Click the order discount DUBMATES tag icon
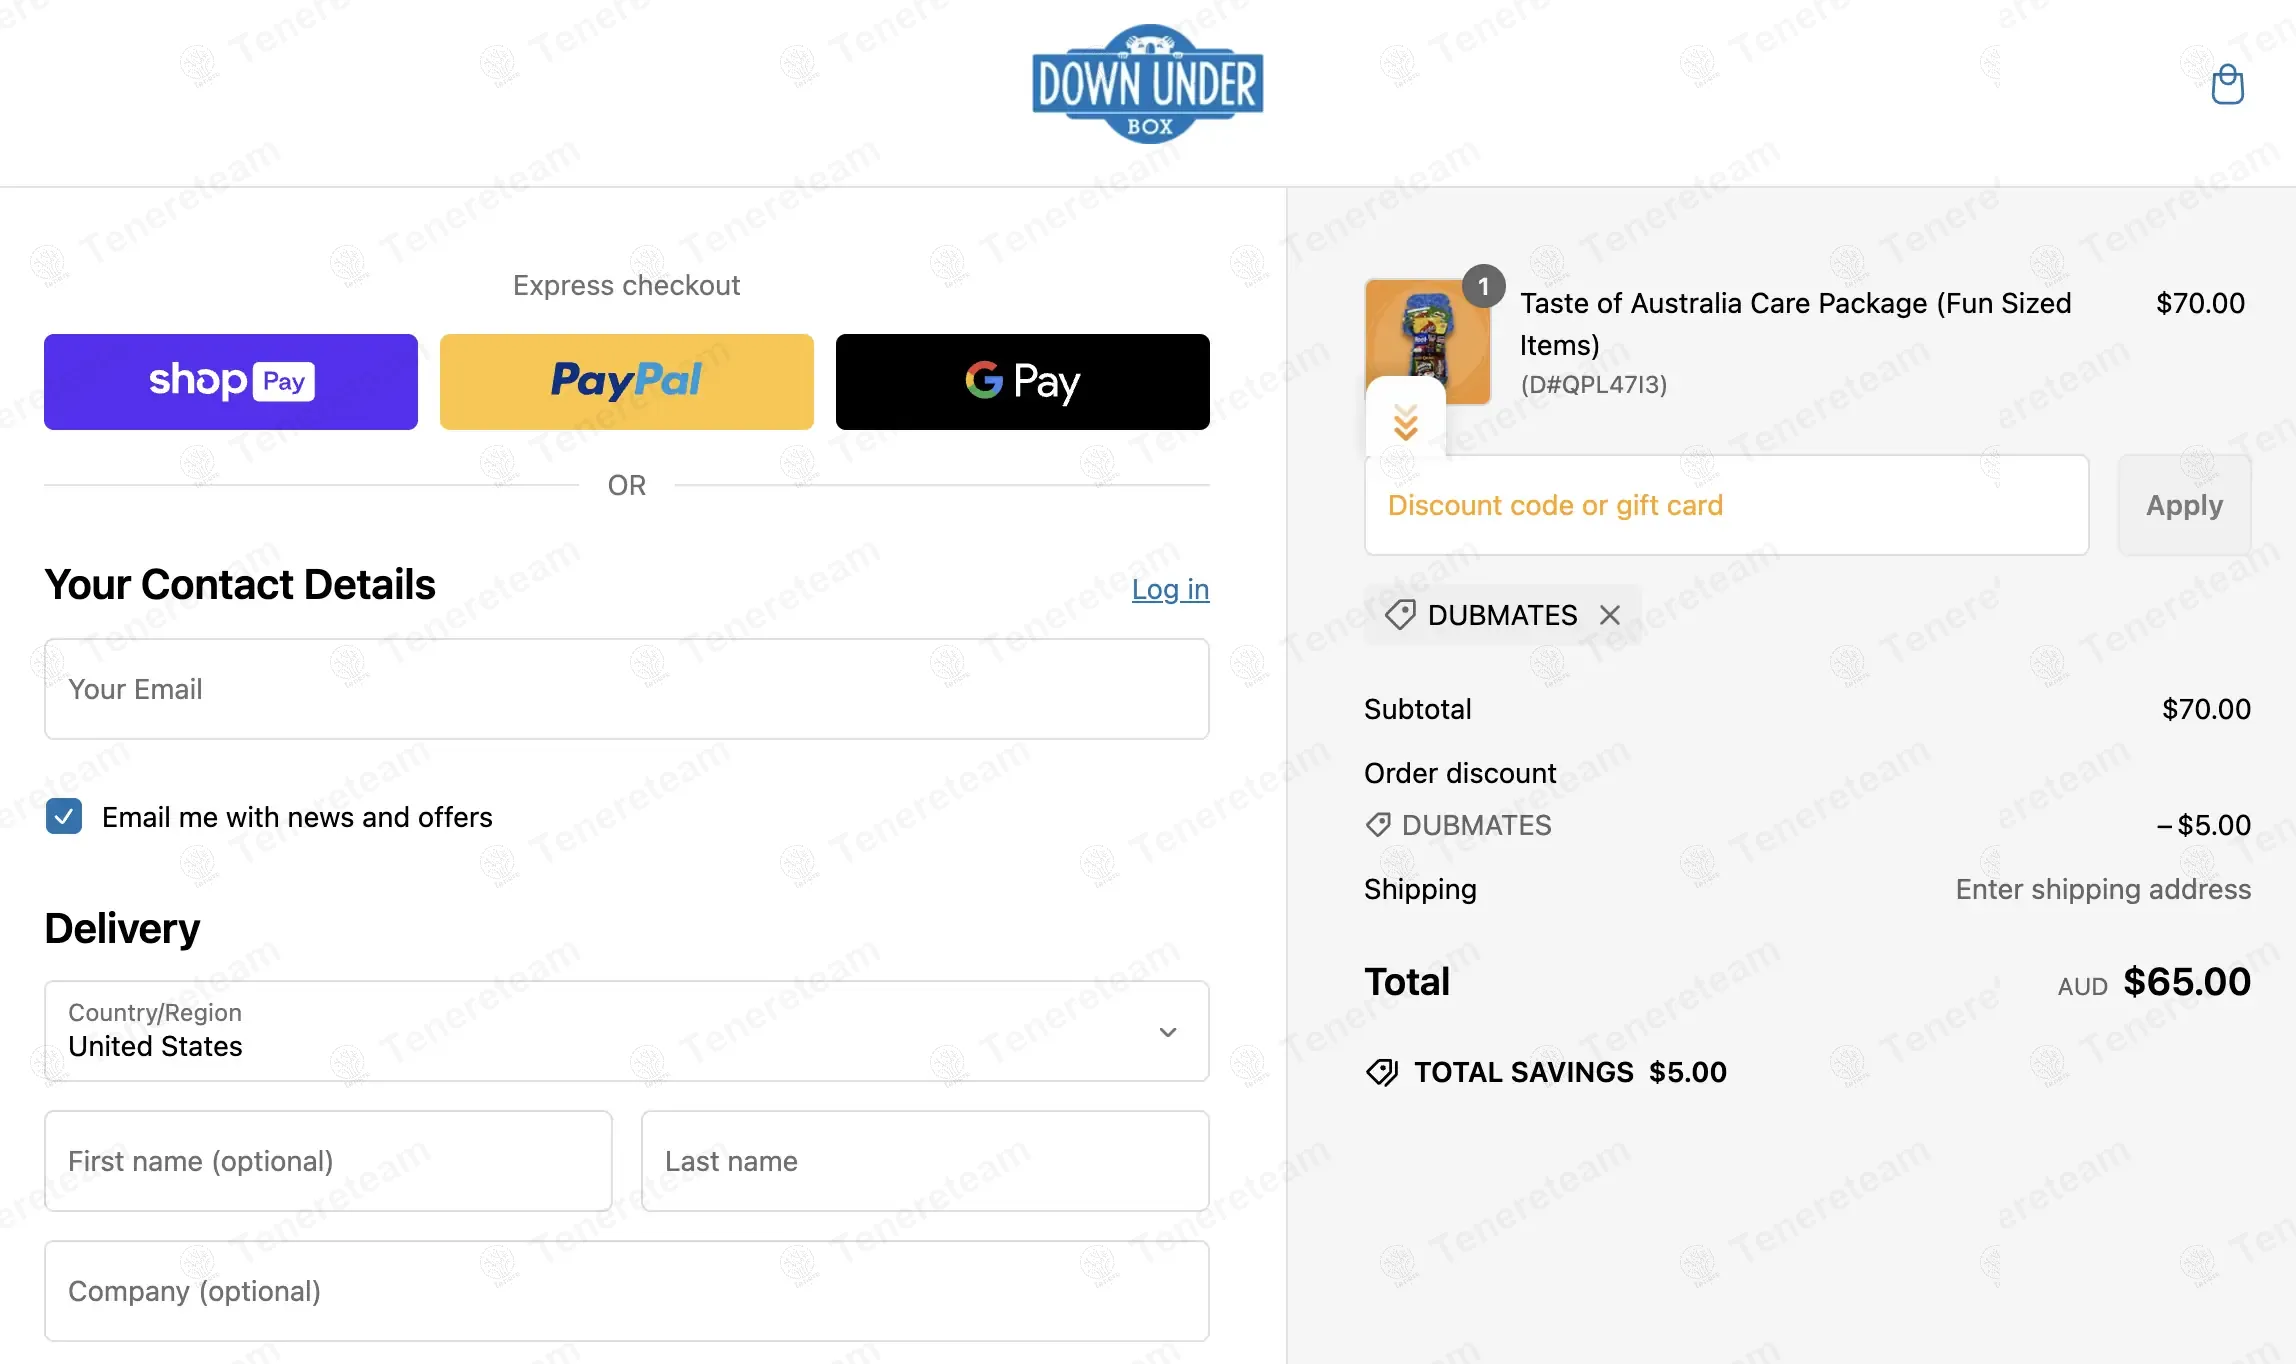 click(x=1378, y=825)
